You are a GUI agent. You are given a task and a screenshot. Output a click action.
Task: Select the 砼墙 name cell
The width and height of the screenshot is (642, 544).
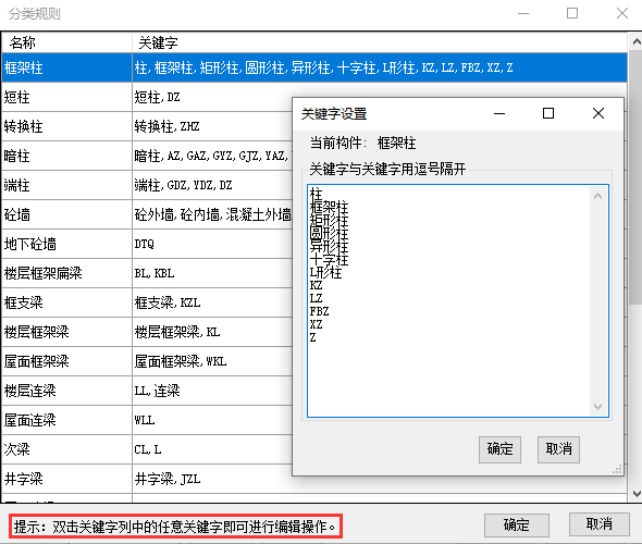click(67, 214)
